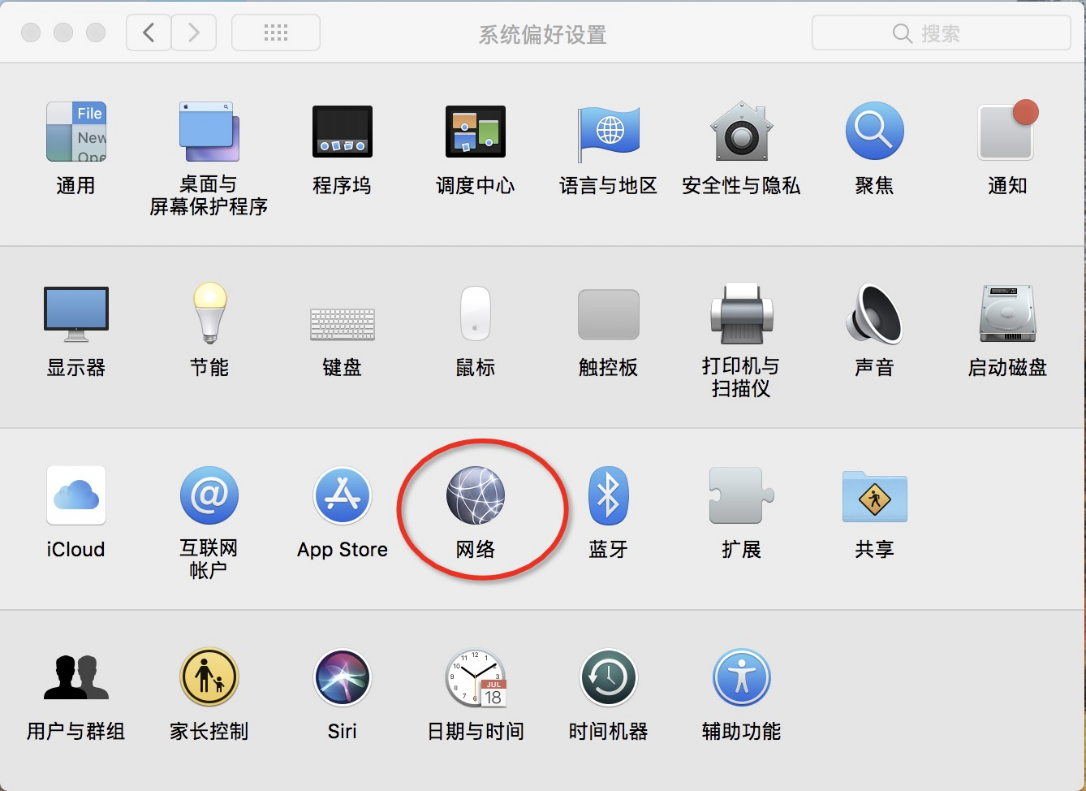Click the back navigation arrow
The image size is (1086, 791).
[148, 33]
